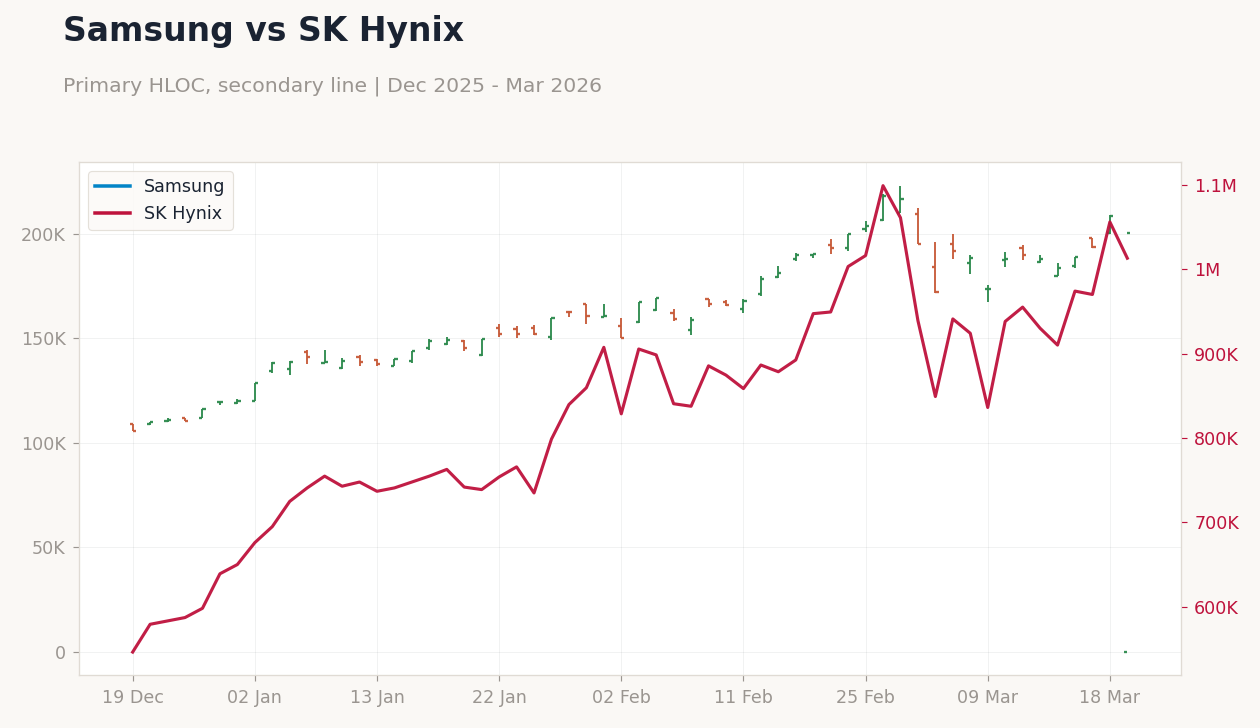Click the 200K left axis label

tap(43, 235)
